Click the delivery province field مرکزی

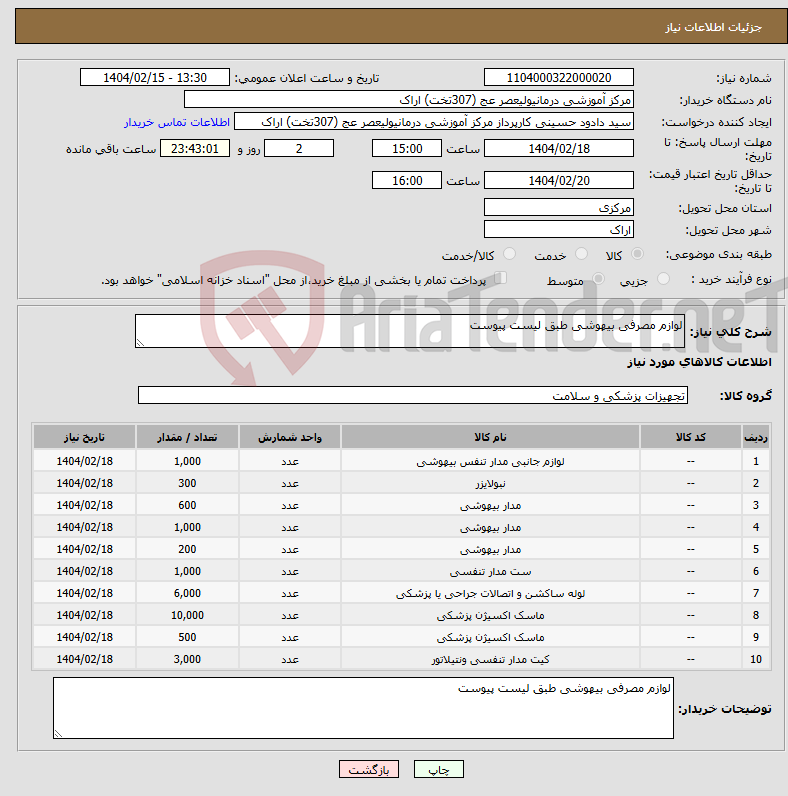(559, 207)
